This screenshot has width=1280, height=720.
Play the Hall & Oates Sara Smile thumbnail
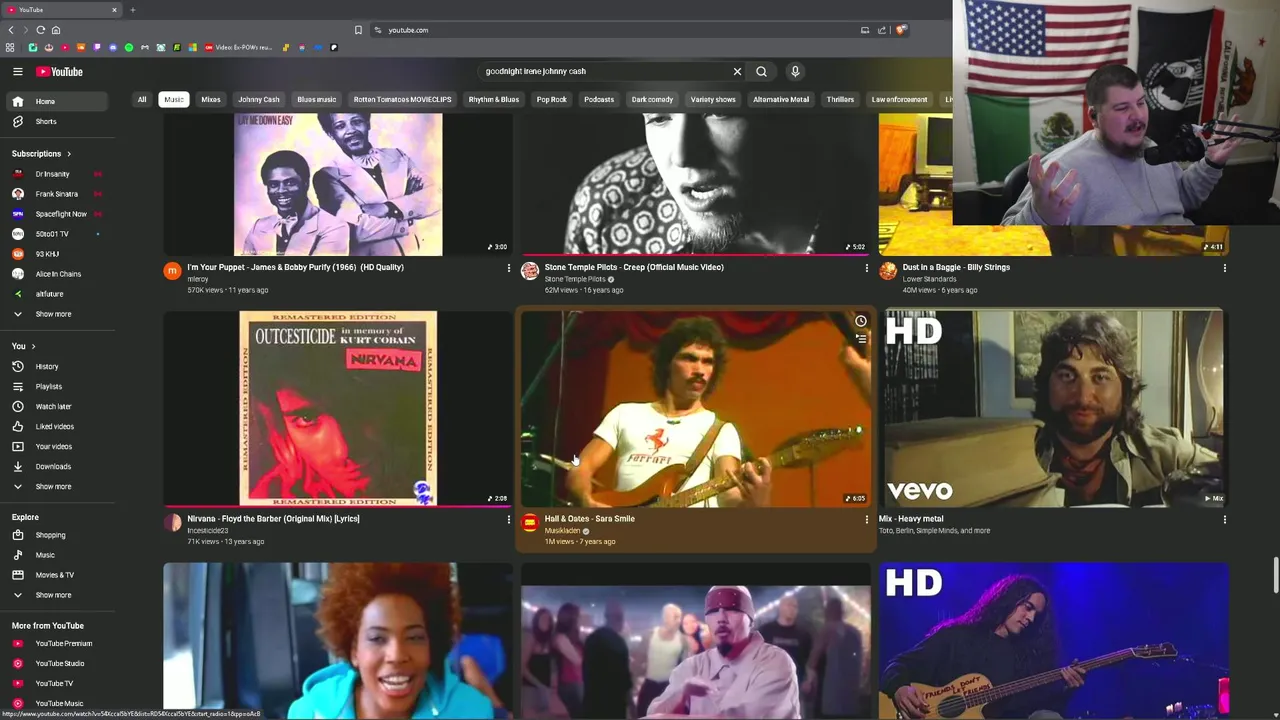pyautogui.click(x=696, y=409)
